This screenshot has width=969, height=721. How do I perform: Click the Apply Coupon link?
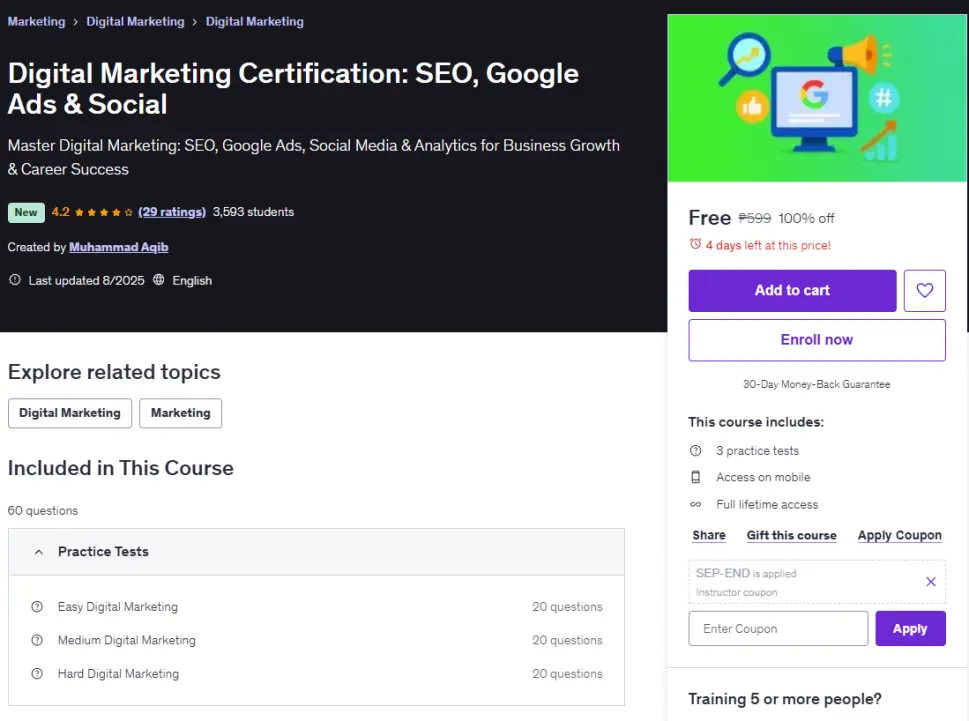(x=900, y=535)
